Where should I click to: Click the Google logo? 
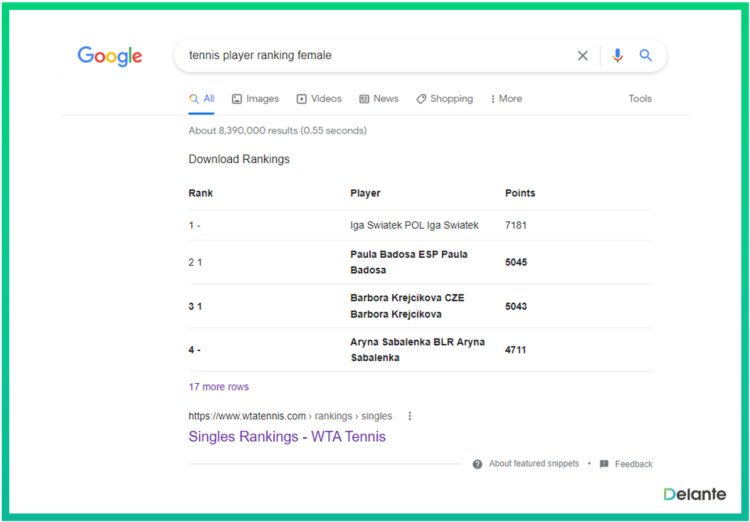tap(110, 56)
